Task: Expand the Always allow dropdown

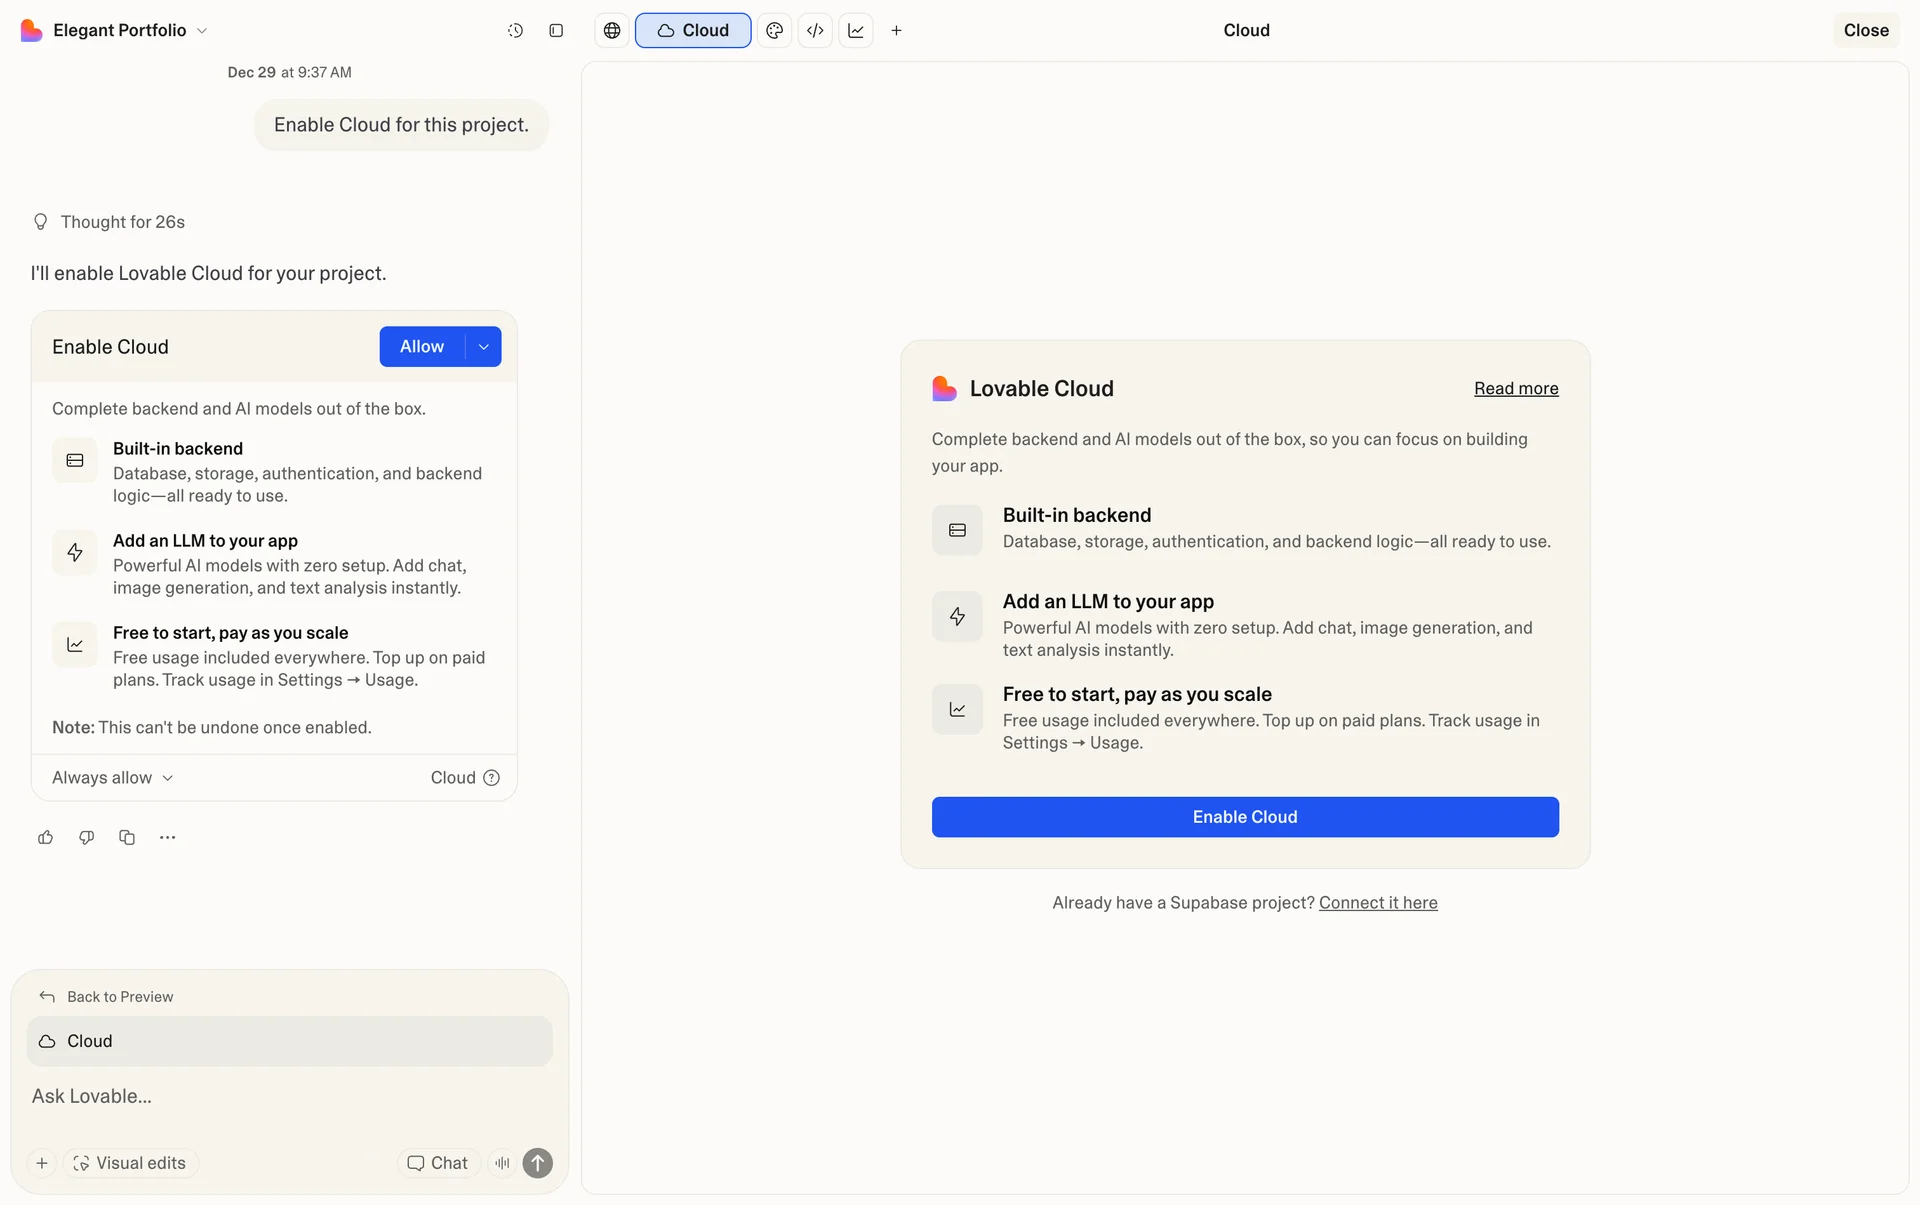Action: coord(112,778)
